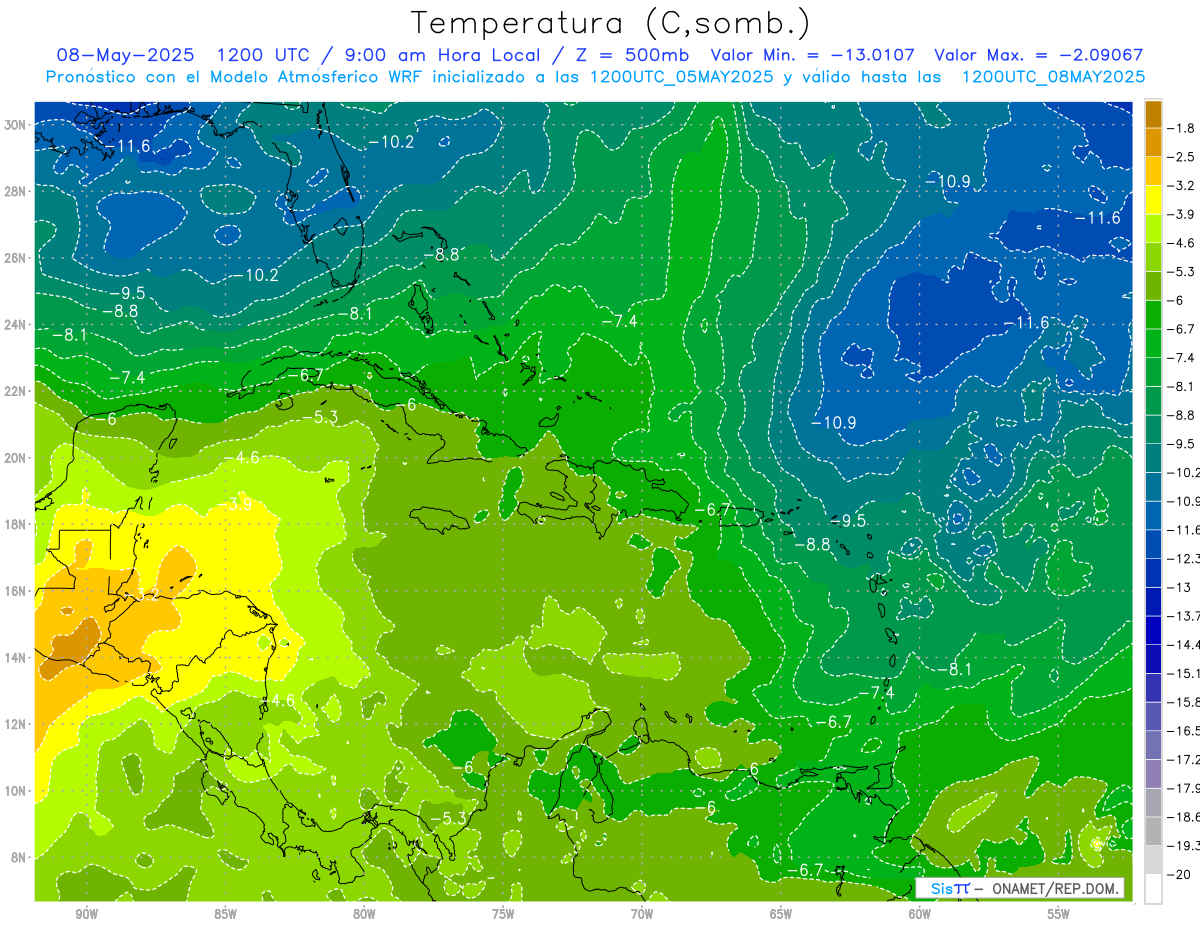Click the "-3.2" color bar legend value
The image size is (1200, 927).
pyautogui.click(x=1182, y=186)
